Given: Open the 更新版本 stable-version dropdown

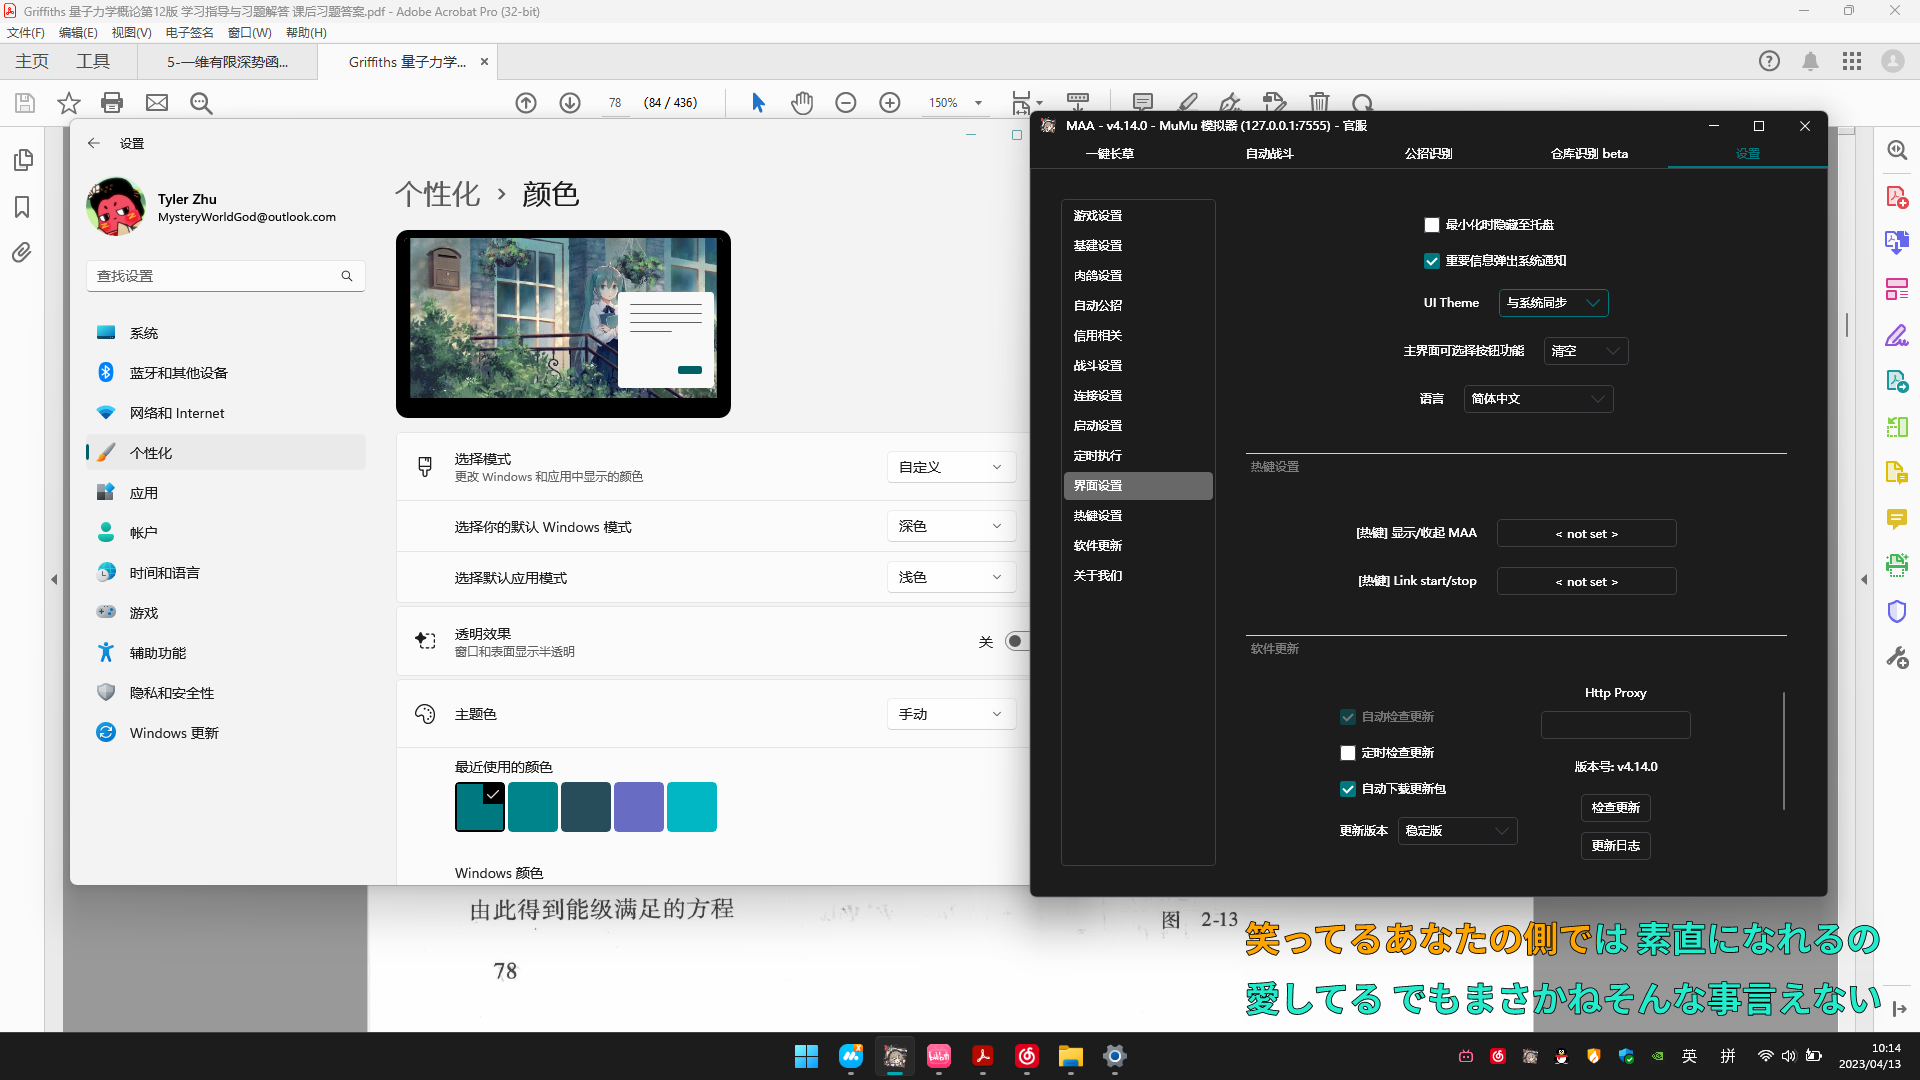Looking at the screenshot, I should pos(1457,830).
